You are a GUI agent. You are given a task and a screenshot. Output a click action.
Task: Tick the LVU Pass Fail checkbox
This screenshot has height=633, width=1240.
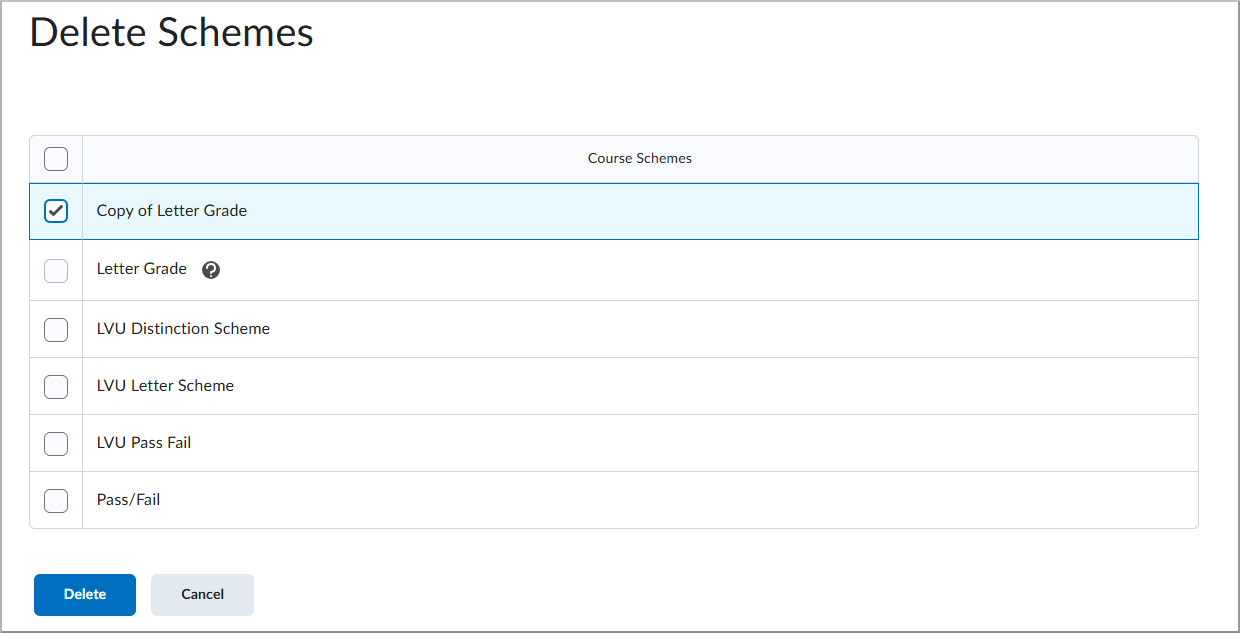(56, 443)
